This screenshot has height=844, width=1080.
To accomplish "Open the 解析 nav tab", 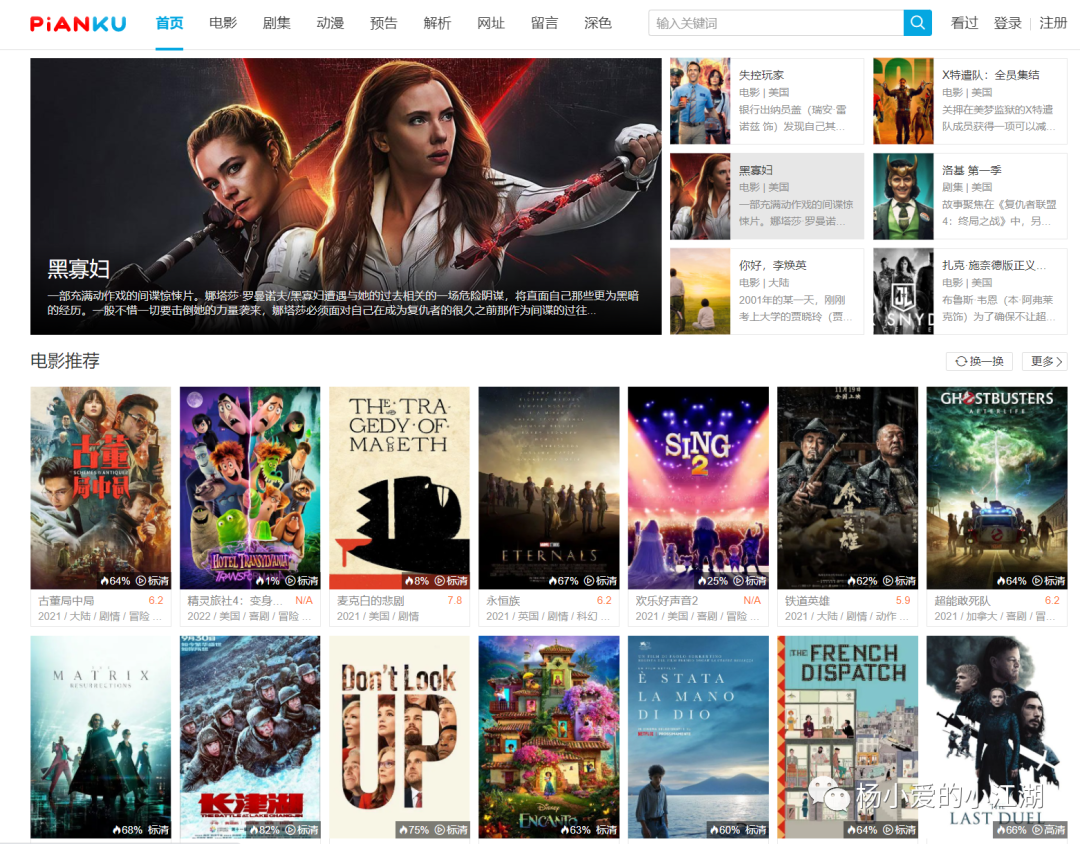I will (x=437, y=23).
